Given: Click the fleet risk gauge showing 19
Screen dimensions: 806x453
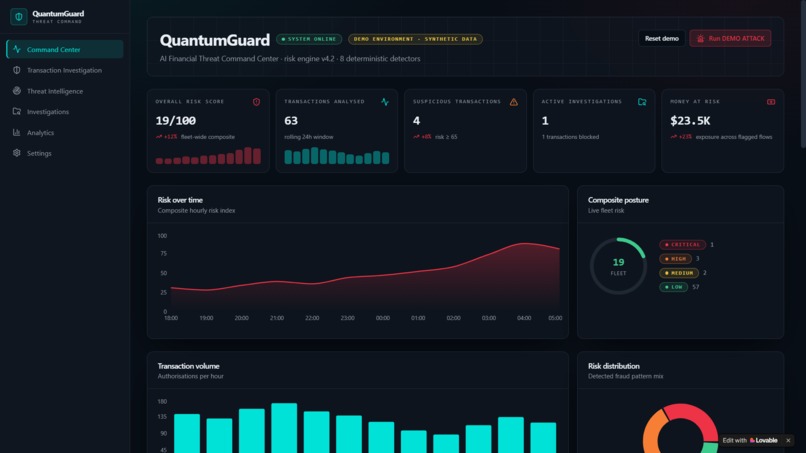Looking at the screenshot, I should tap(618, 266).
